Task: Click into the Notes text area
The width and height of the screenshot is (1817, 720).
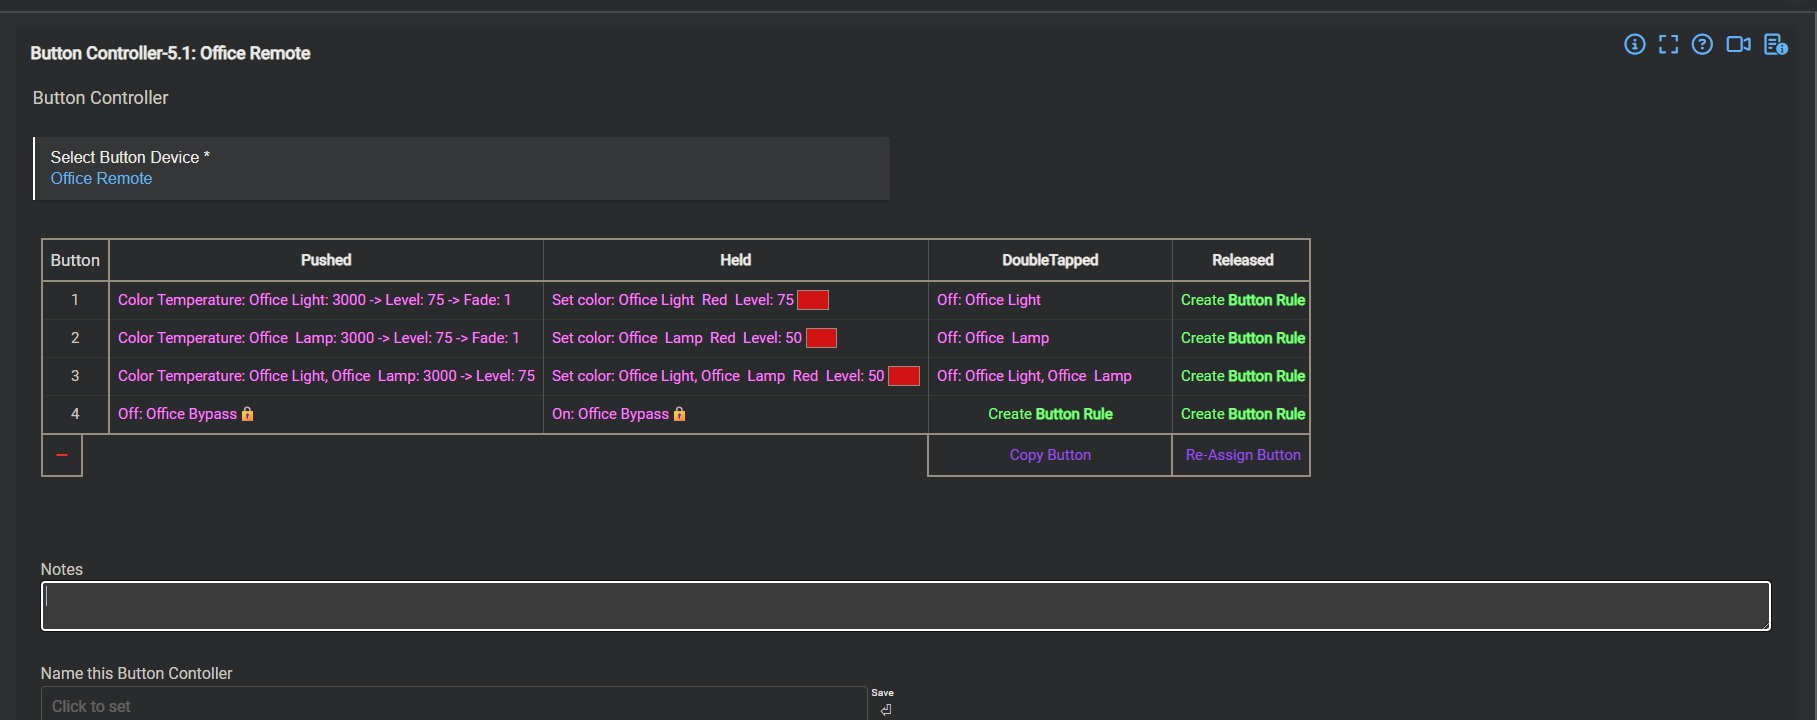Action: 905,606
